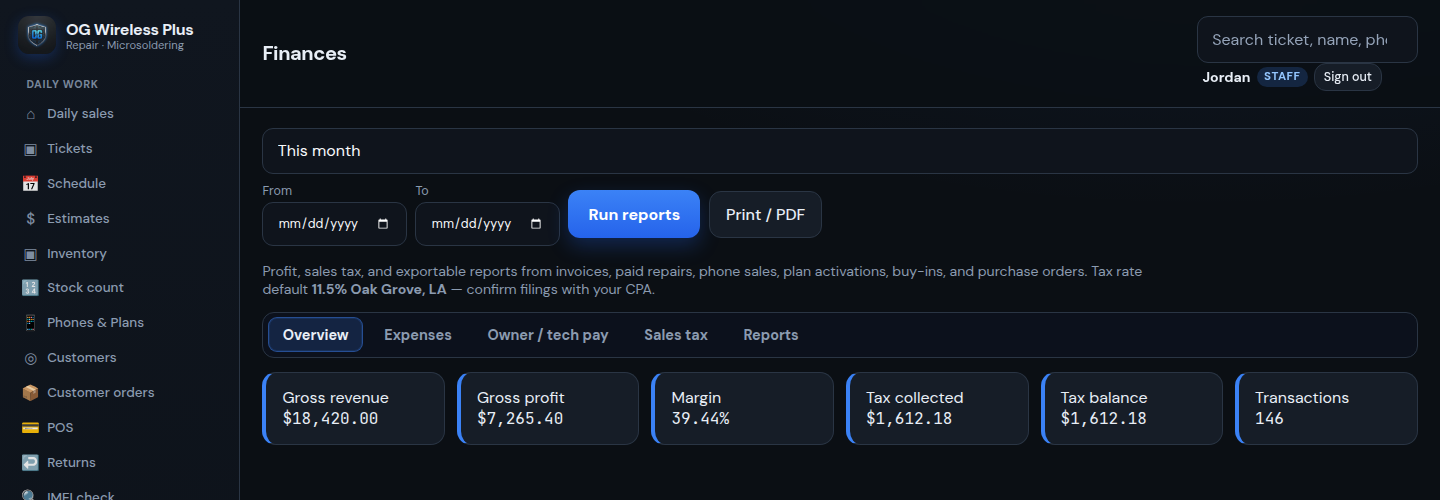Screen dimensions: 1440x500
Task: Click the Phones & Plans phone icon
Action: pyautogui.click(x=30, y=323)
